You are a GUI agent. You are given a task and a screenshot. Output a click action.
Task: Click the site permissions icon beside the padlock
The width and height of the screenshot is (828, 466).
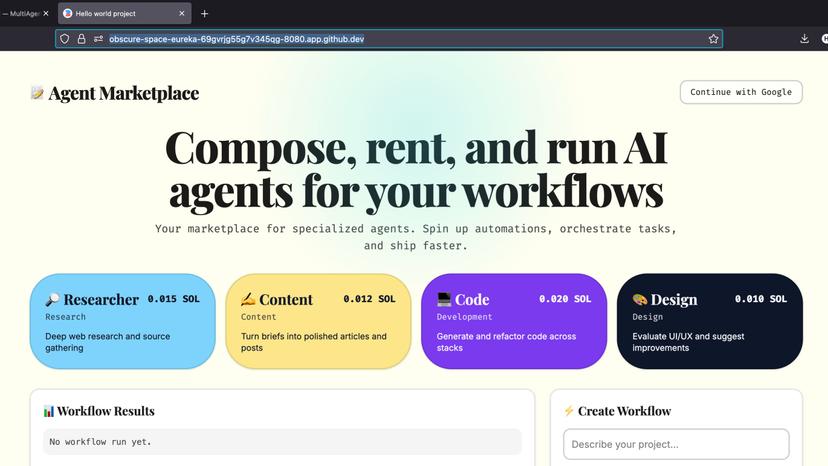tap(98, 39)
